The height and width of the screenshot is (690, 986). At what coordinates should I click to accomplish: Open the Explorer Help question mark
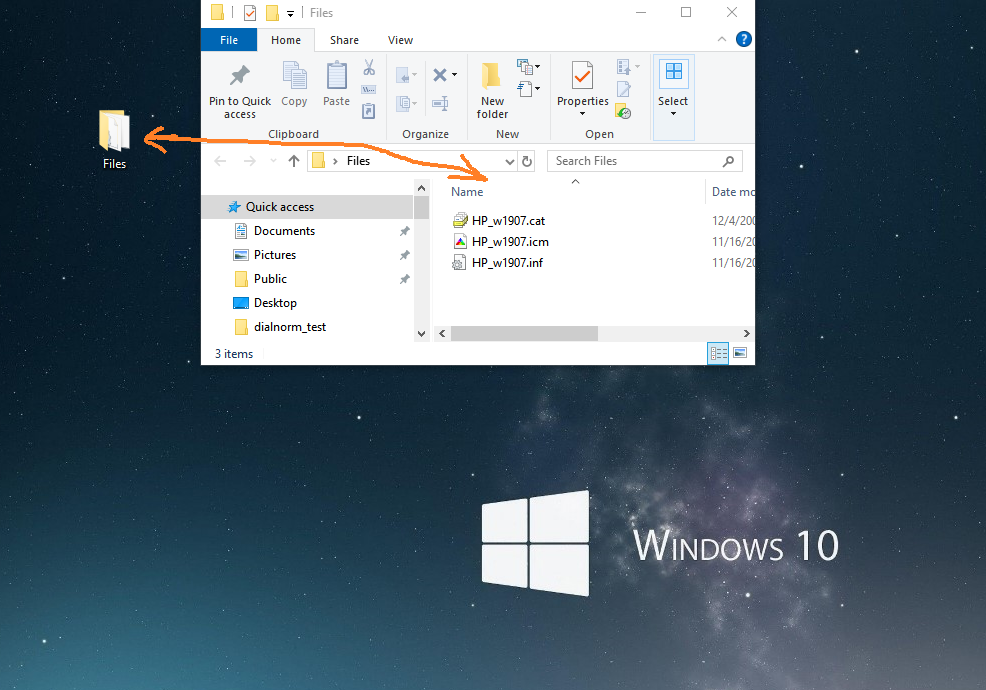pyautogui.click(x=744, y=40)
